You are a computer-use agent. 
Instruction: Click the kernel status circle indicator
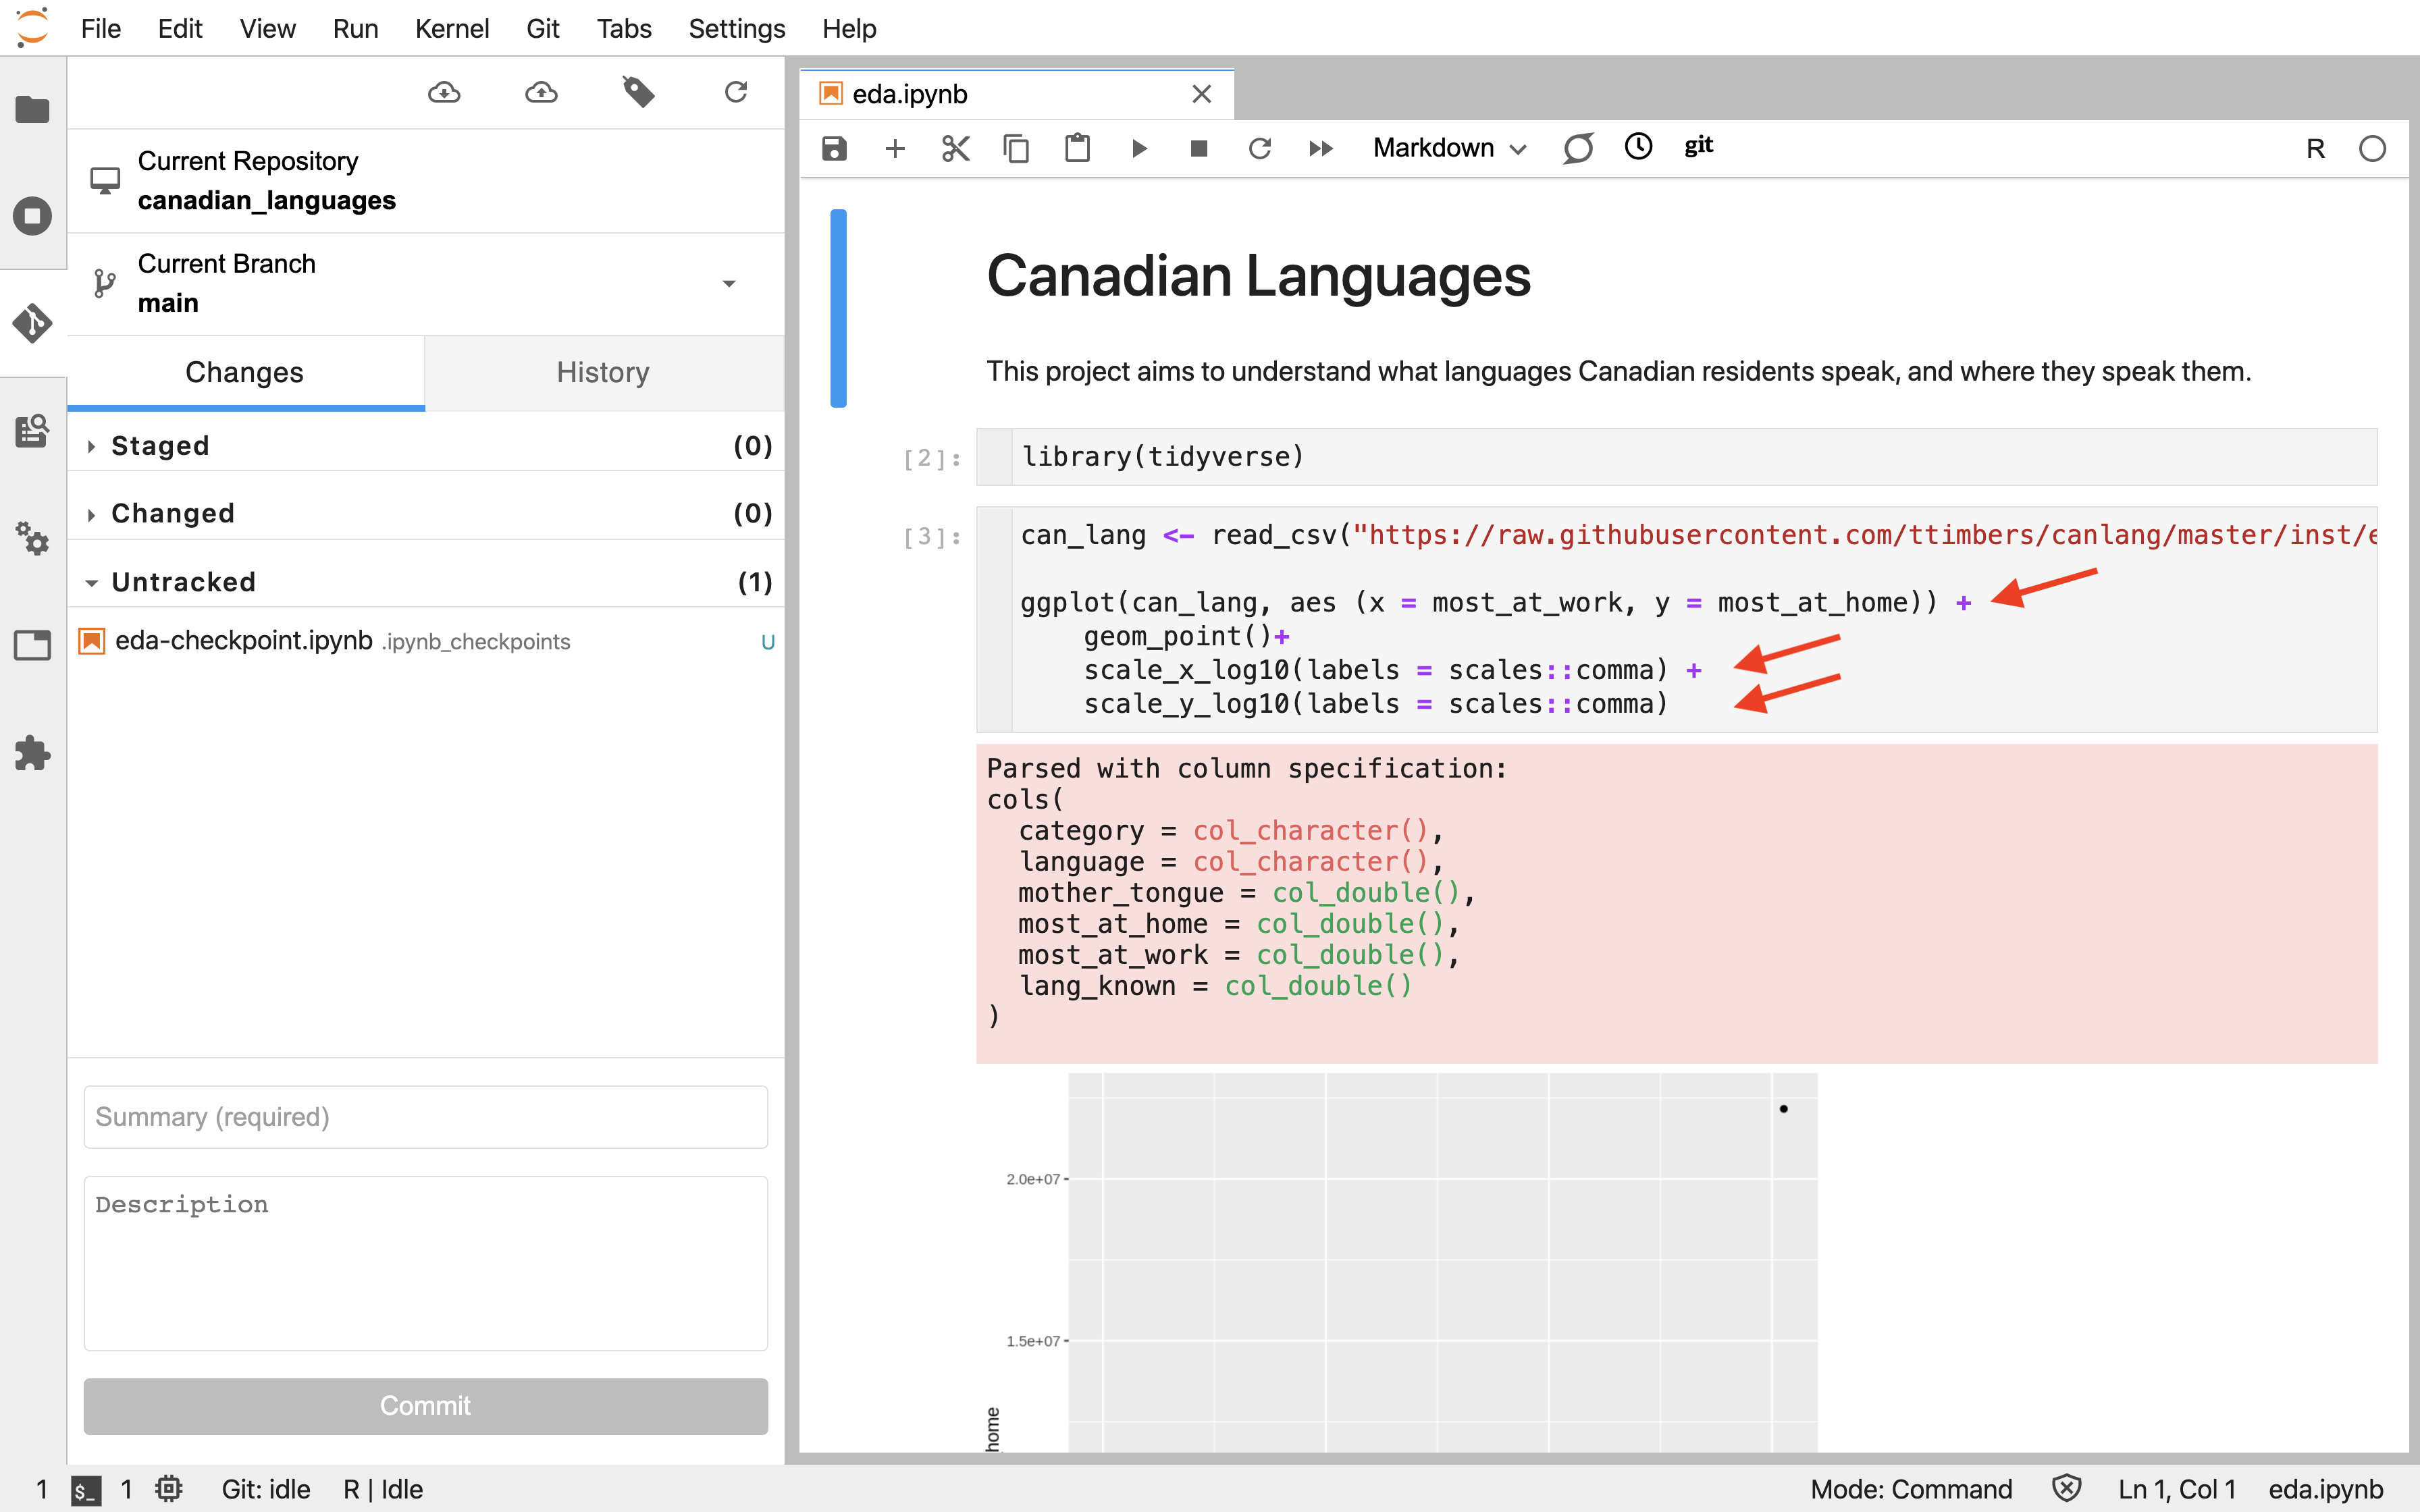pos(2372,149)
